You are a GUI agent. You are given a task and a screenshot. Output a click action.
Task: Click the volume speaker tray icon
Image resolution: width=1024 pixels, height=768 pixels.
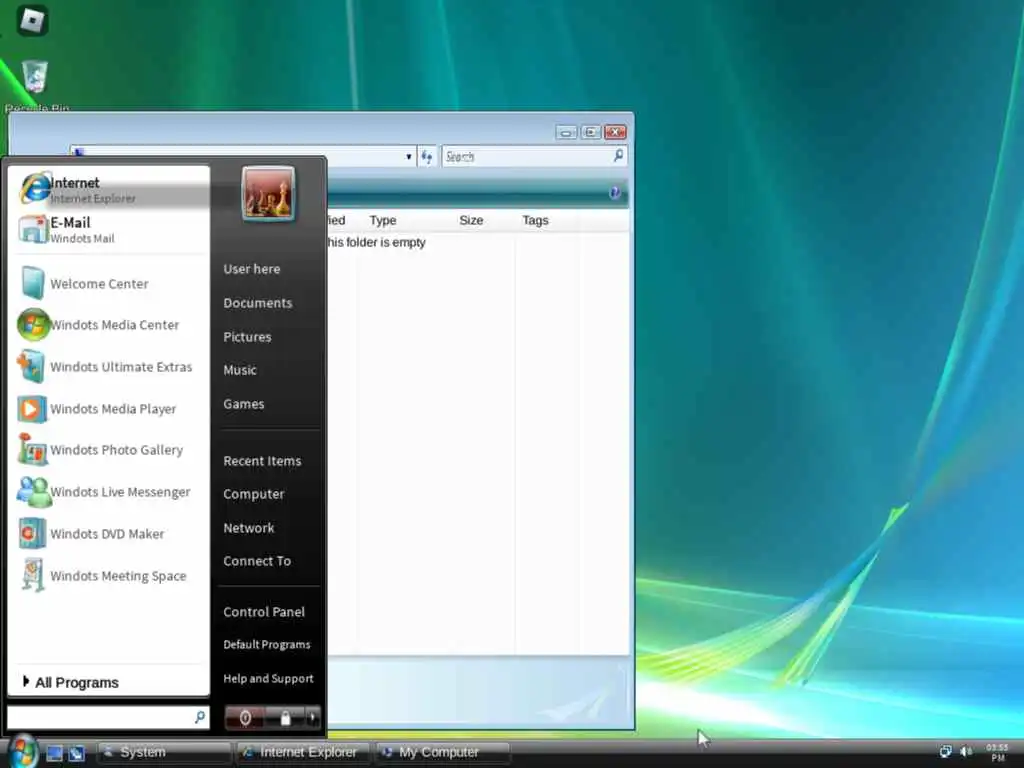(966, 752)
